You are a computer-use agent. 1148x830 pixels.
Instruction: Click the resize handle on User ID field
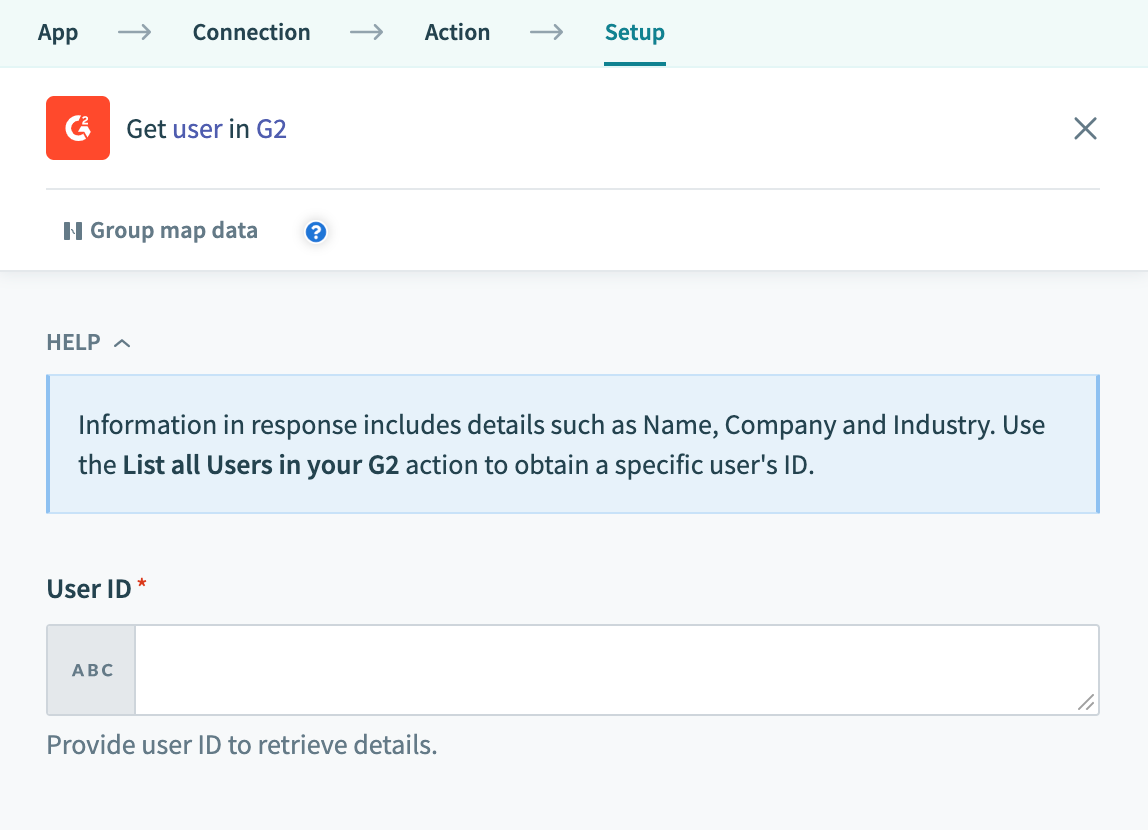pyautogui.click(x=1086, y=704)
